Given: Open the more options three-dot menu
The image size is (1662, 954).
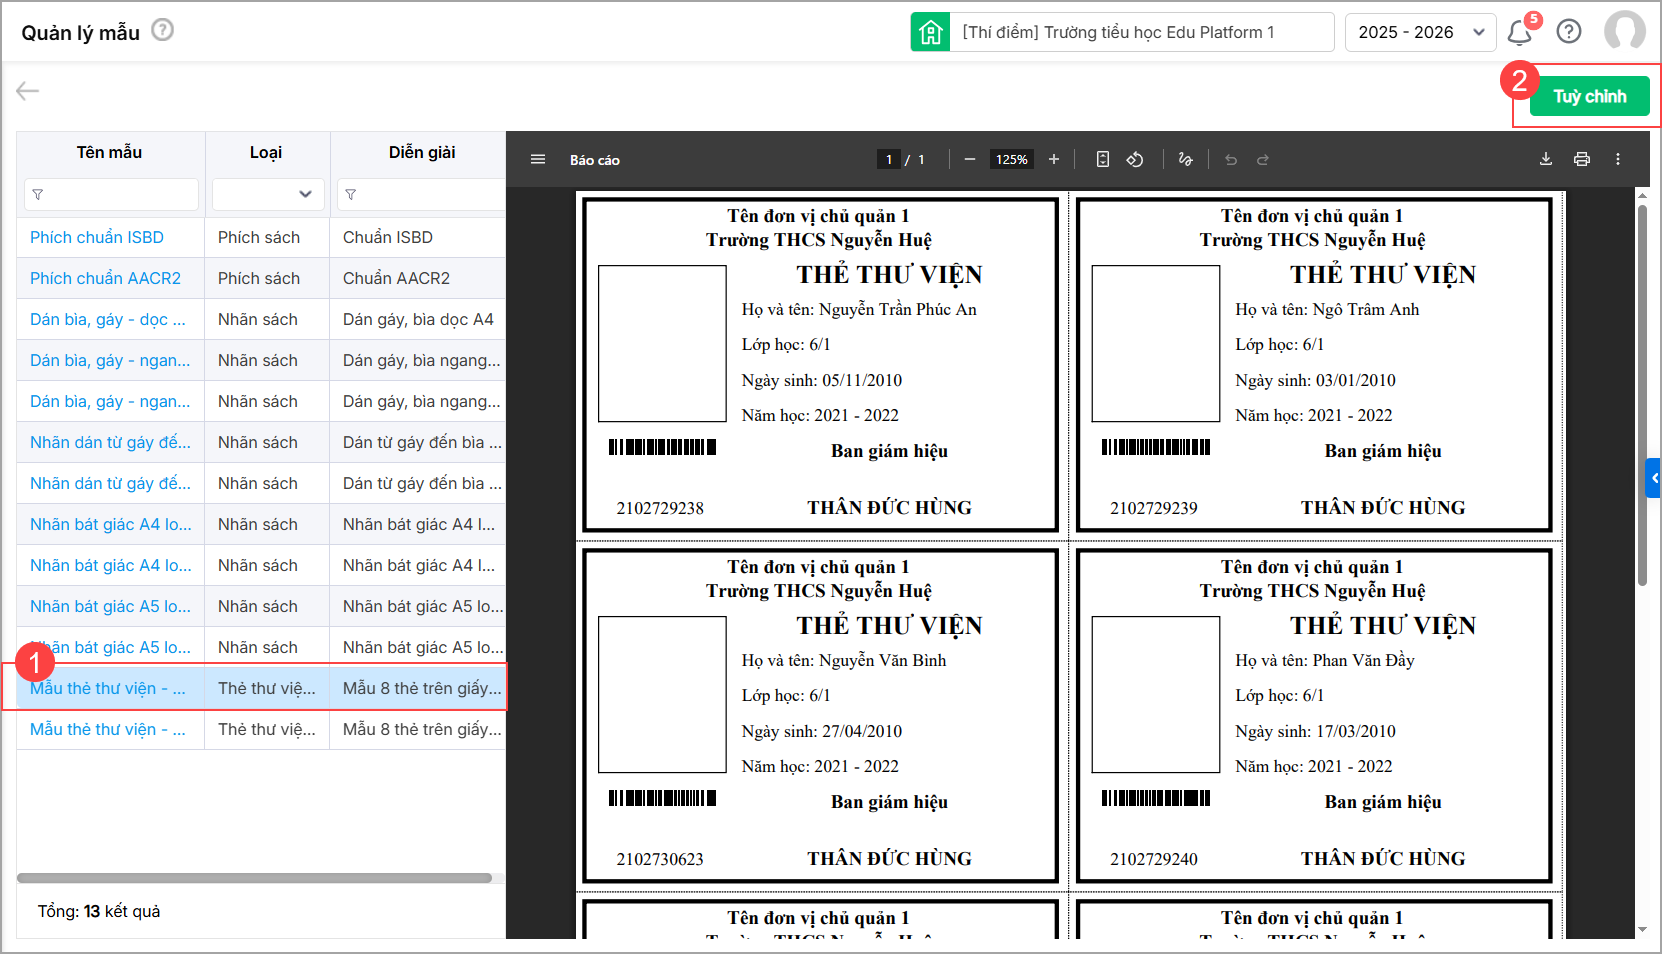Looking at the screenshot, I should [1617, 159].
